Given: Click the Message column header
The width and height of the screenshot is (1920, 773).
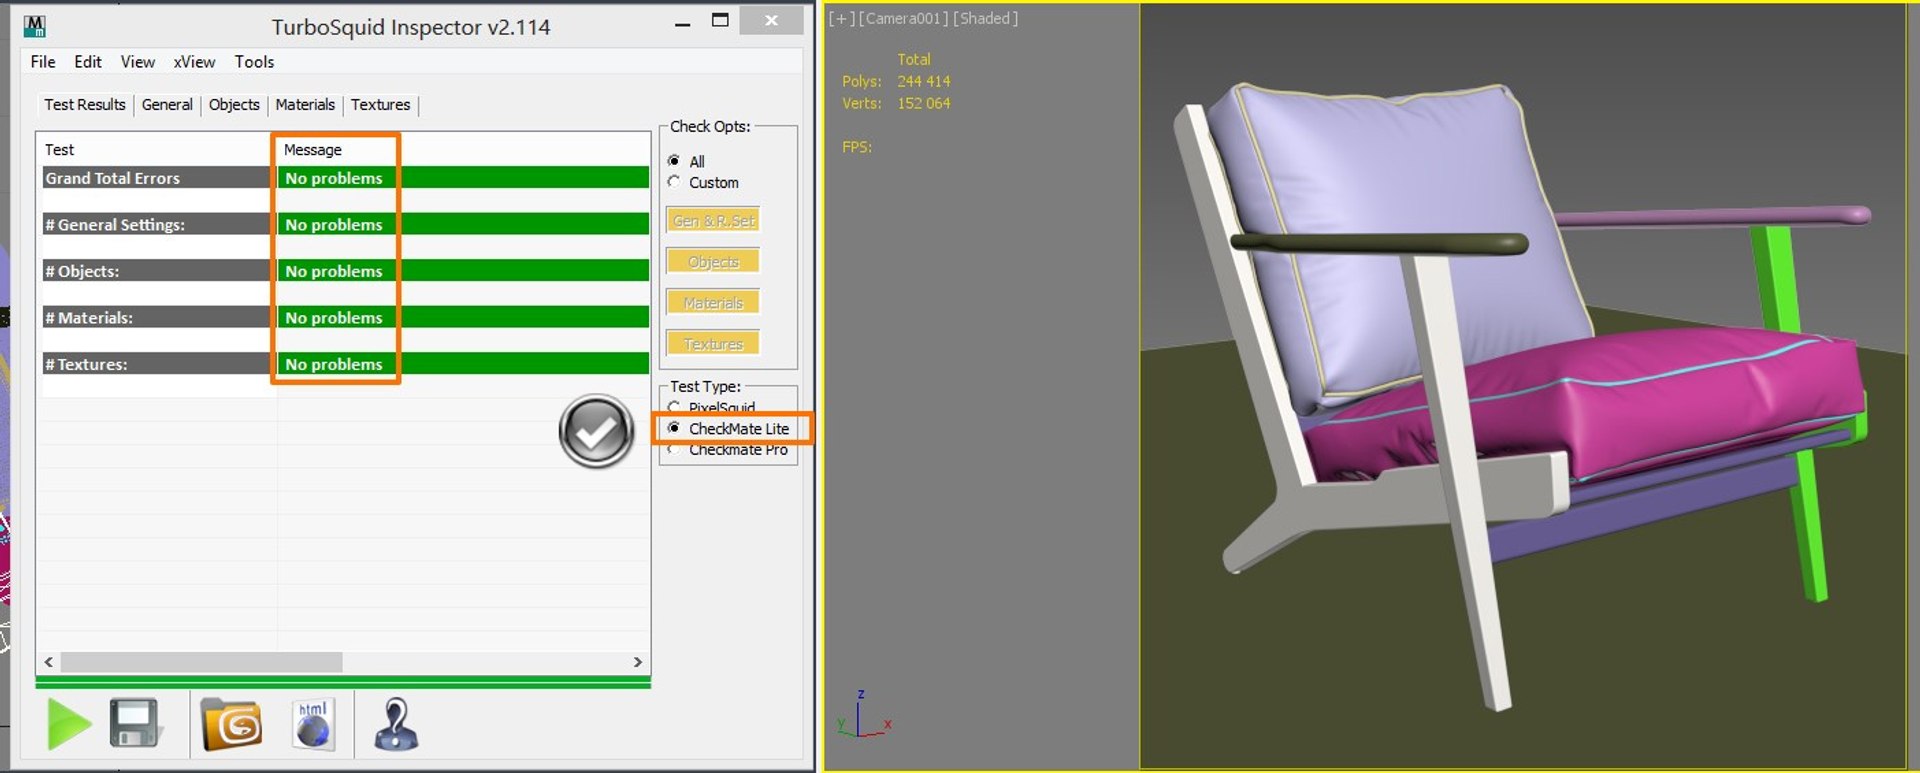Looking at the screenshot, I should tap(312, 150).
